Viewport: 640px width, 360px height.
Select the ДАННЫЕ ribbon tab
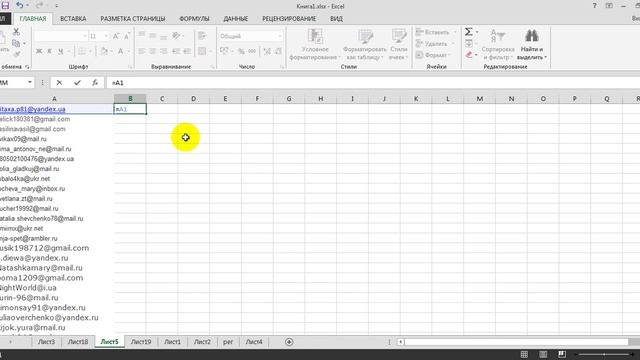[236, 19]
